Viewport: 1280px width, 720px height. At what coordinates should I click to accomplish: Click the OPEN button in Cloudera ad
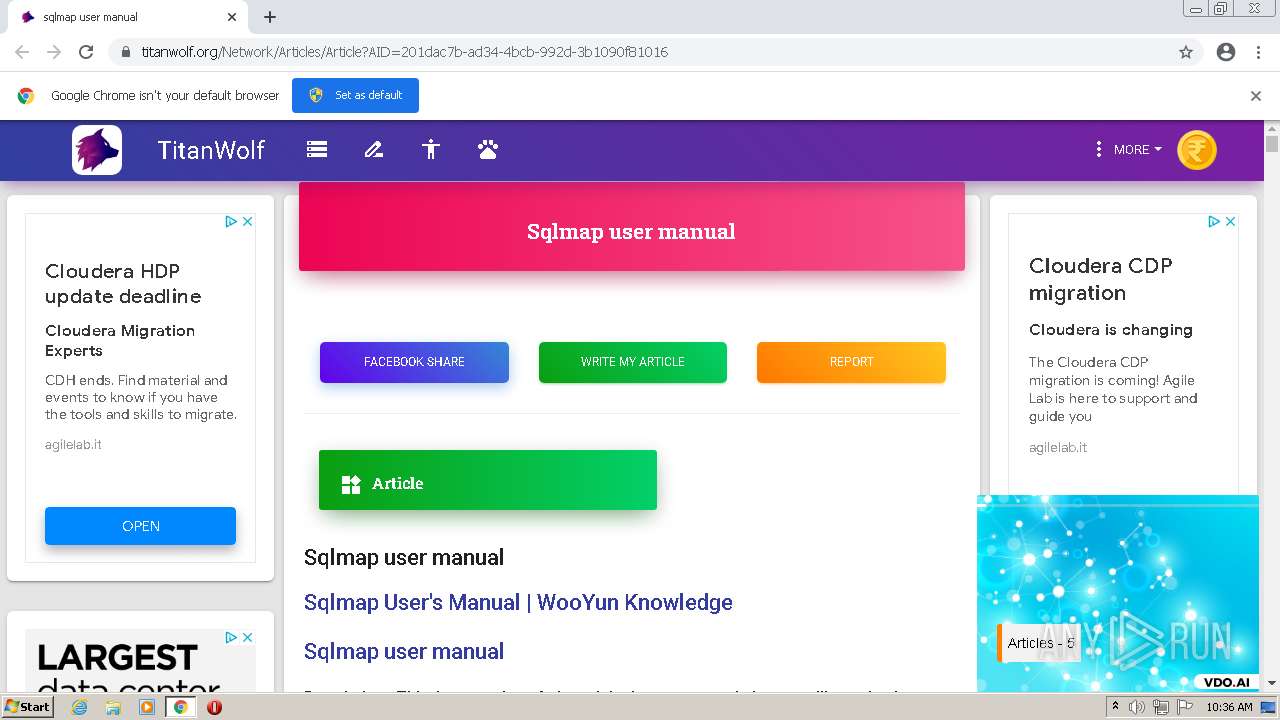pos(140,526)
